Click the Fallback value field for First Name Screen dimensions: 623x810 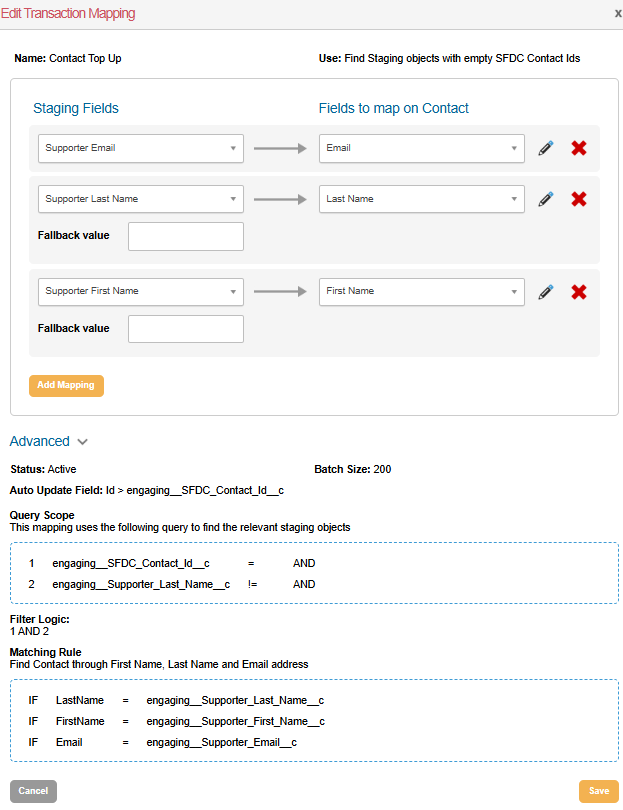coord(185,328)
